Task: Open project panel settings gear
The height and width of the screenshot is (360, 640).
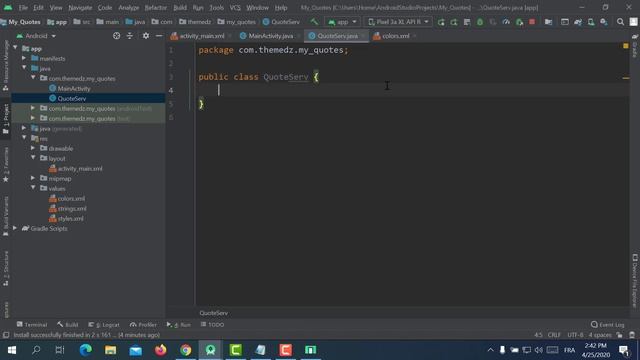Action: point(146,36)
